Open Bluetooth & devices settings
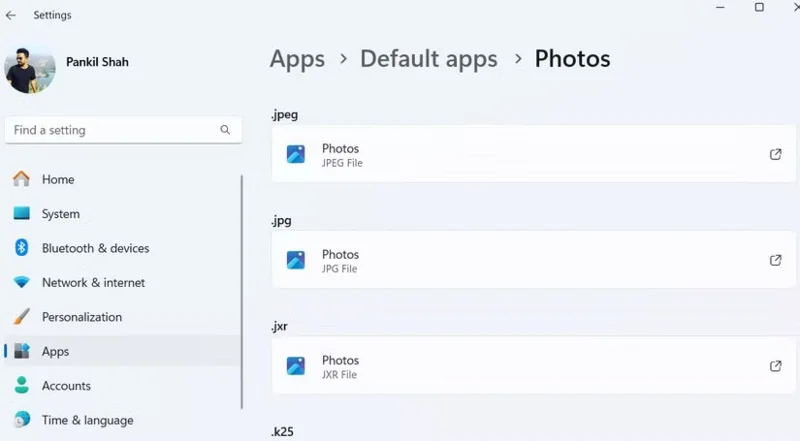 coord(95,248)
